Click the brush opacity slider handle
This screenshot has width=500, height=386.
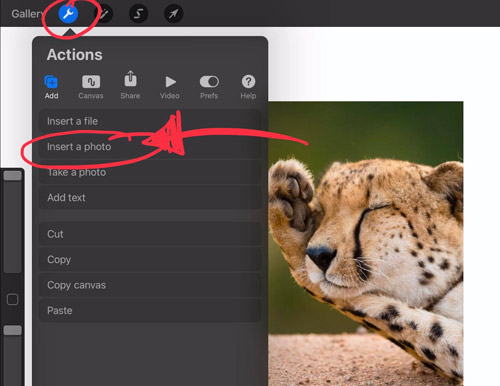tap(13, 330)
